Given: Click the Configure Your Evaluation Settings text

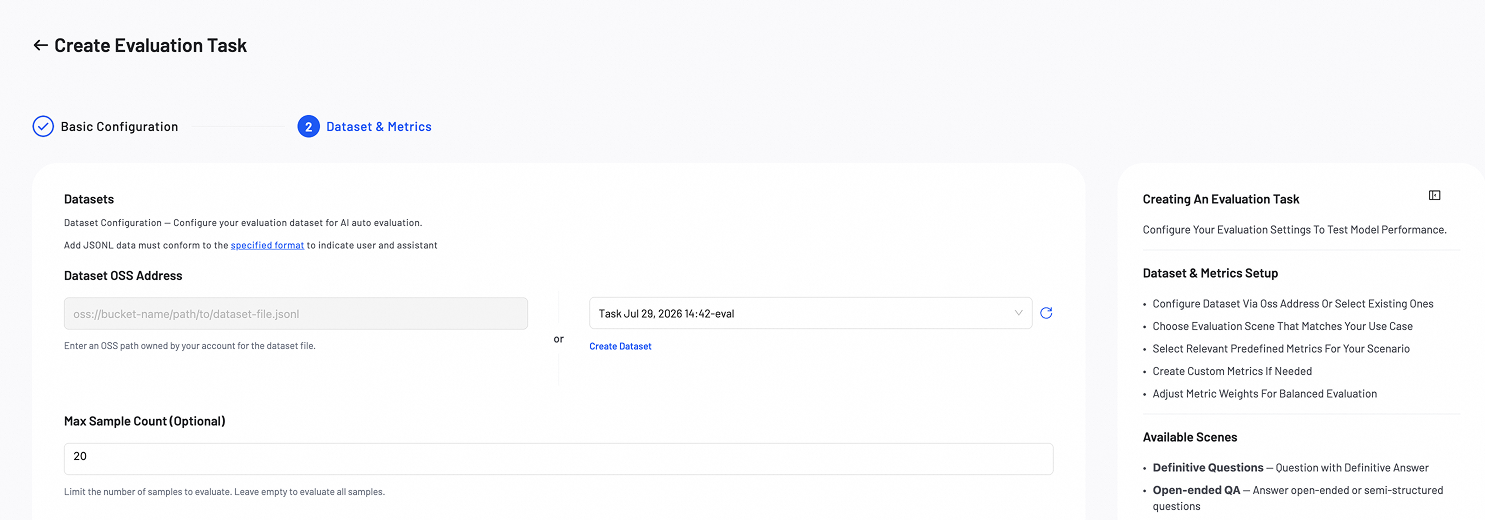Looking at the screenshot, I should point(1295,230).
